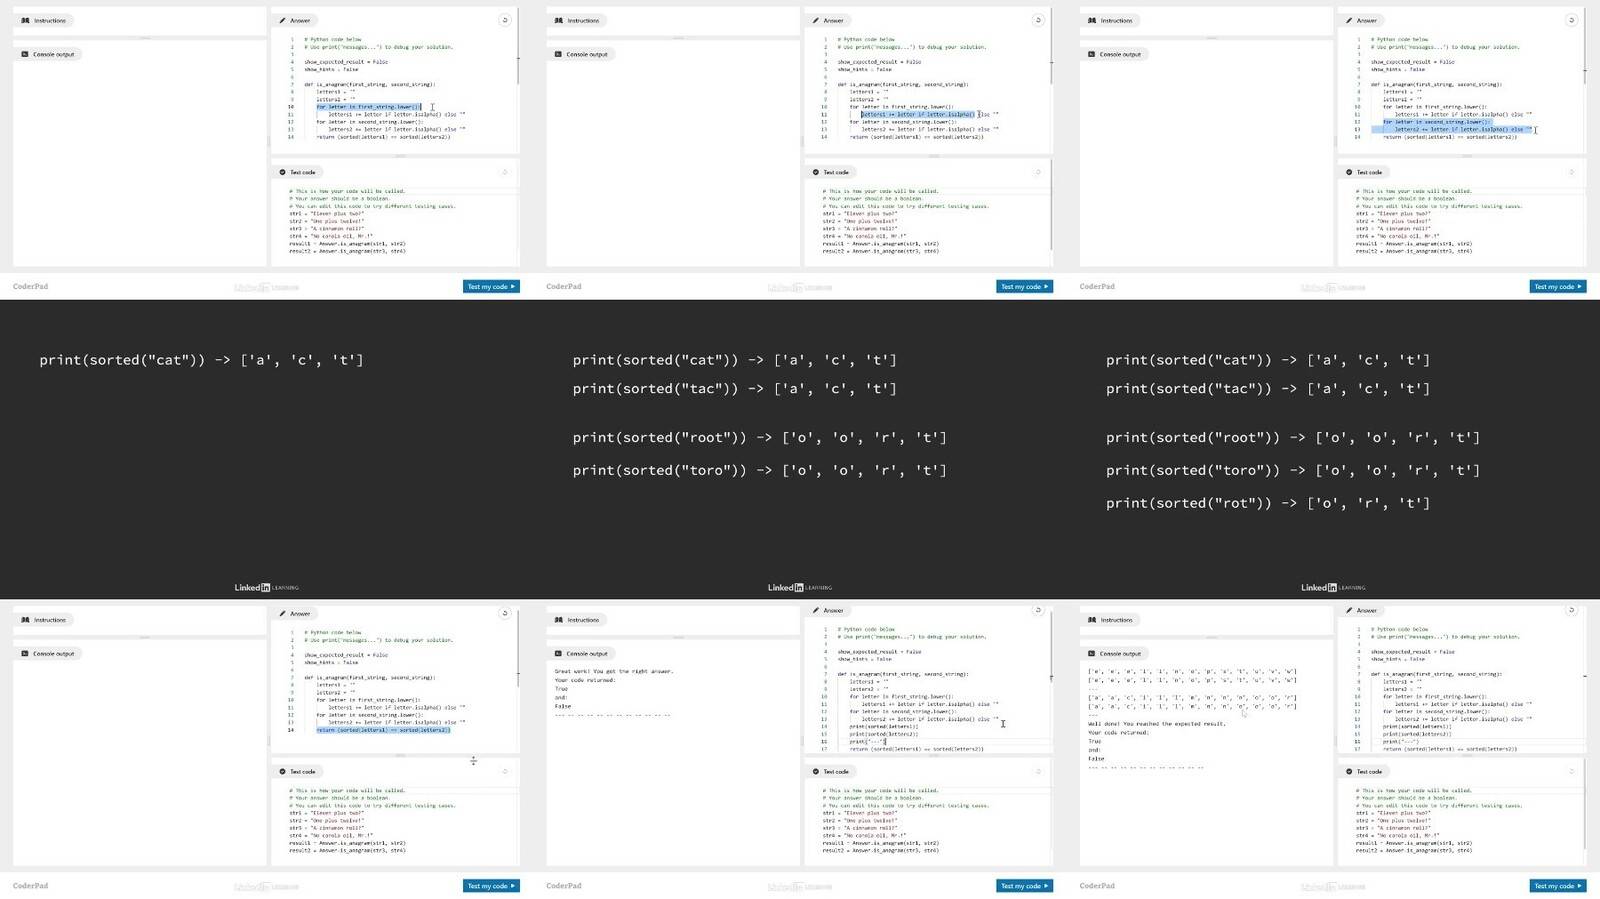Click highlighted line 11 in the Answer editor
The width and height of the screenshot is (1600, 899).
[x=917, y=114]
